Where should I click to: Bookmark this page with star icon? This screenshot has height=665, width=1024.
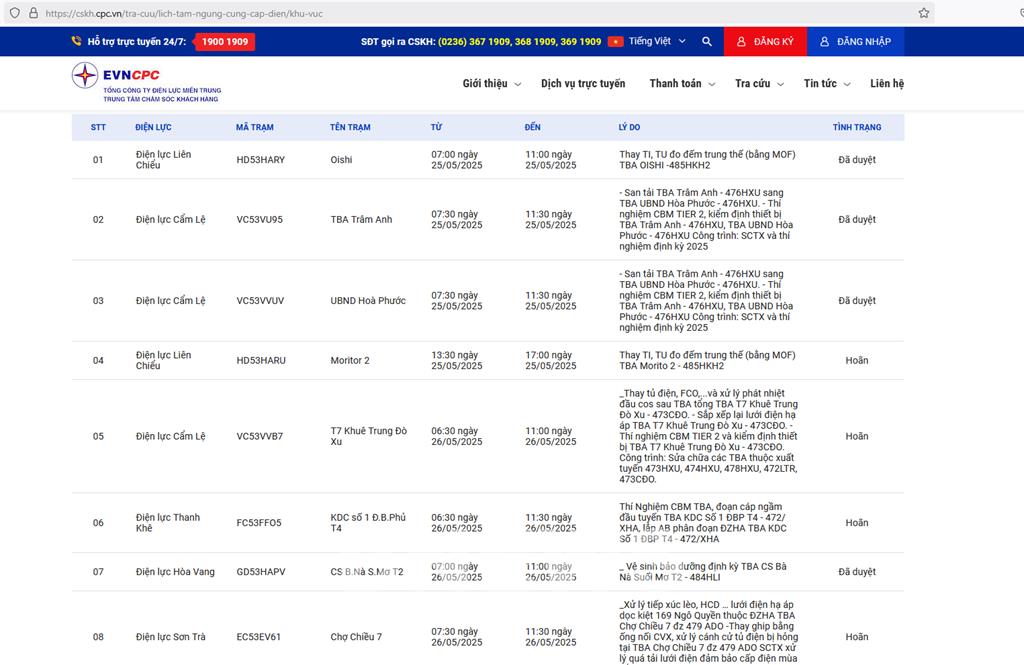(923, 13)
